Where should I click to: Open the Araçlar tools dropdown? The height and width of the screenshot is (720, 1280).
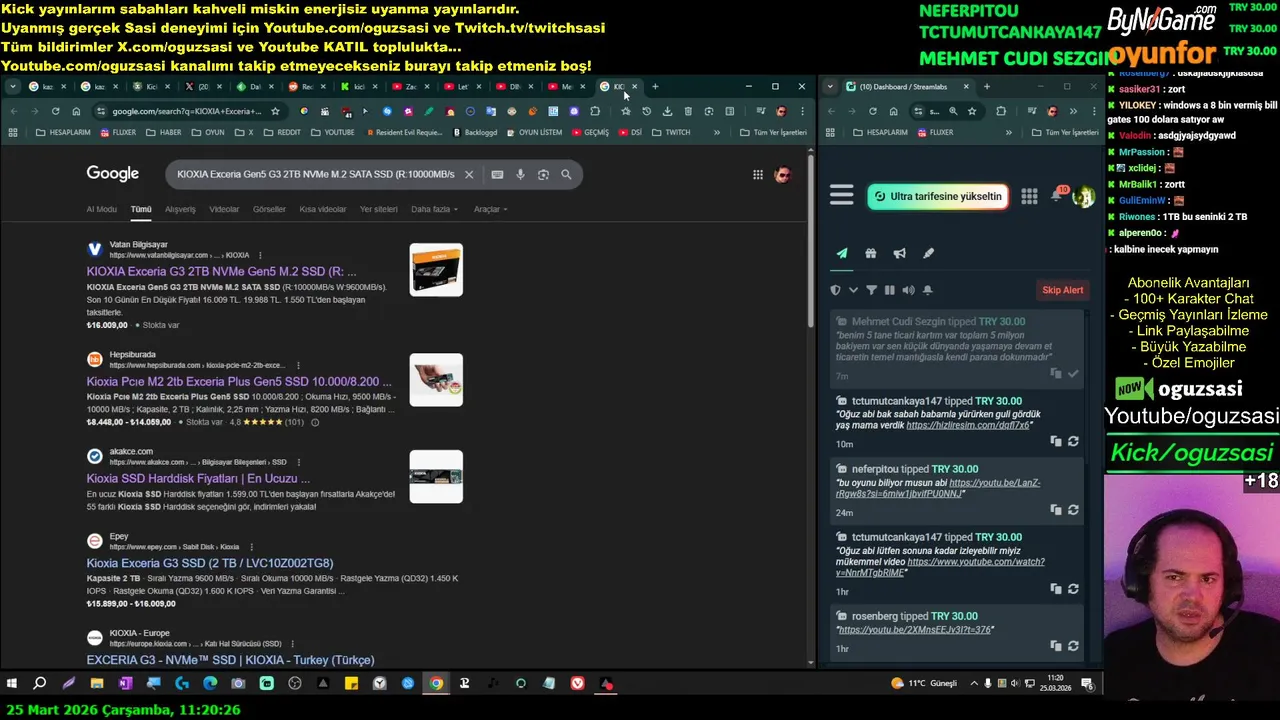[490, 209]
